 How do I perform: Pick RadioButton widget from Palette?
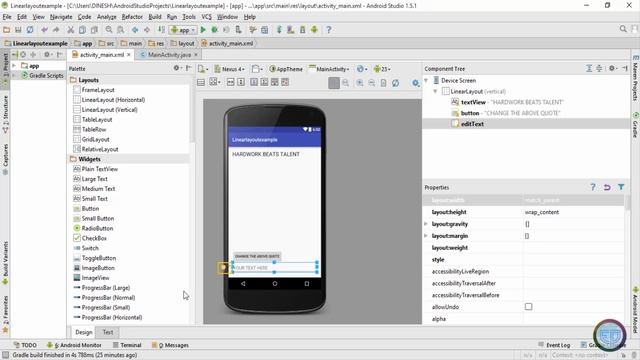[x=93, y=228]
